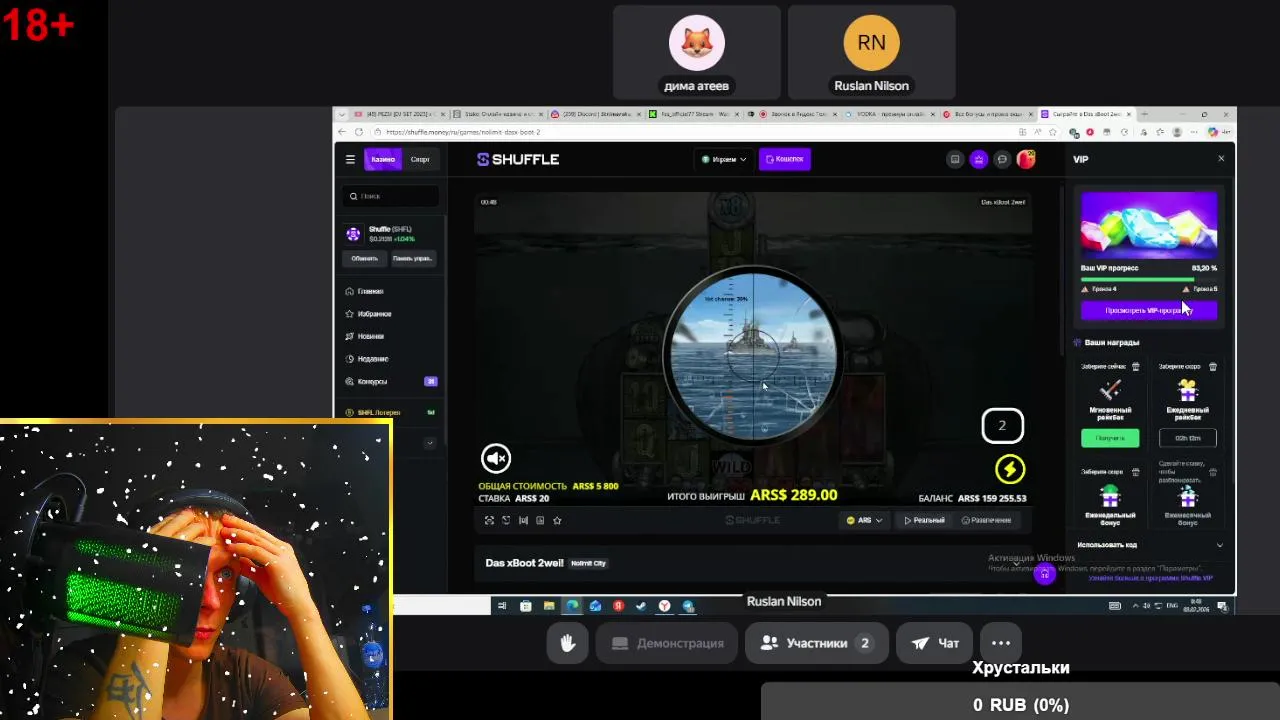This screenshot has width=1280, height=720.
Task: Click the VIP gems banner image
Action: tap(1149, 224)
